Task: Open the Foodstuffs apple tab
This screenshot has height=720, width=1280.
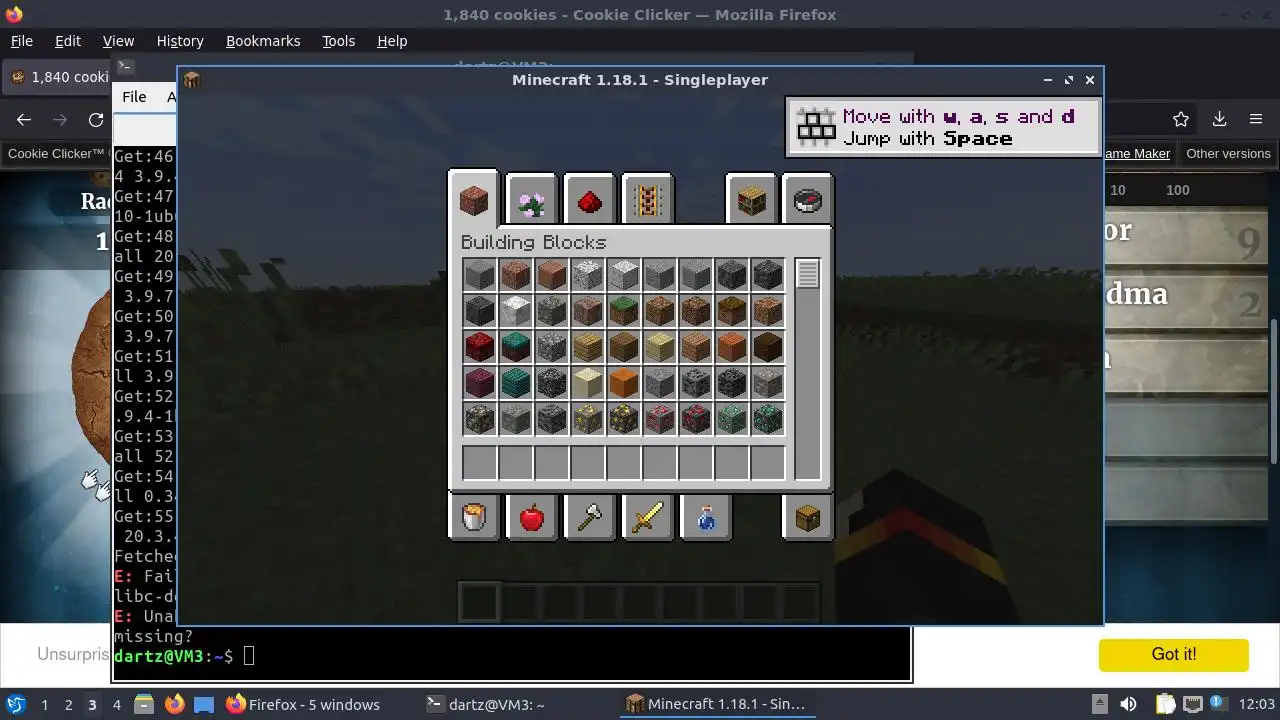Action: coord(531,517)
